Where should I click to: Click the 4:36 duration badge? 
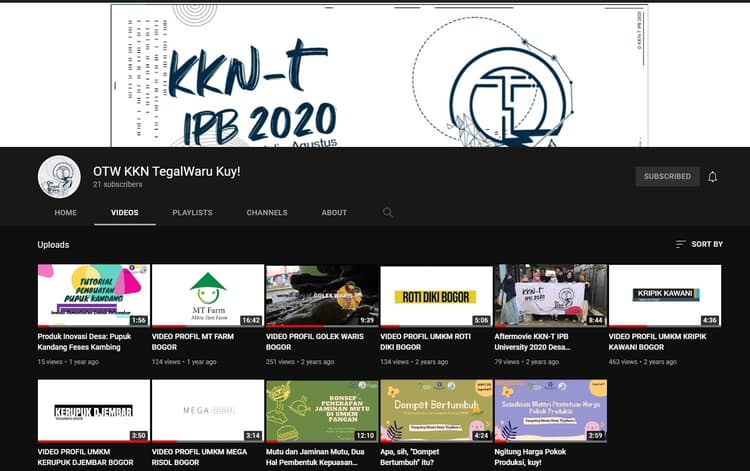(x=710, y=320)
